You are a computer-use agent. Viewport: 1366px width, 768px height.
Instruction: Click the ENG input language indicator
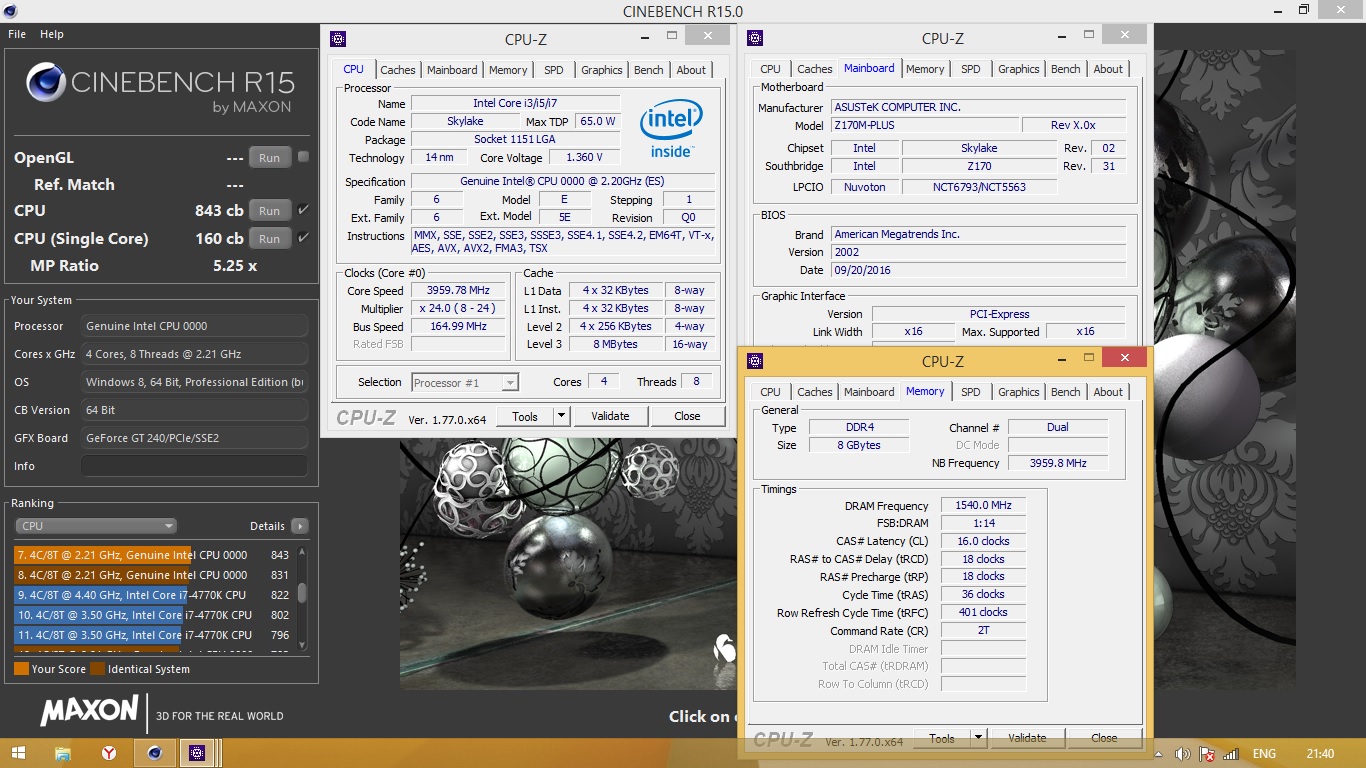point(1264,754)
